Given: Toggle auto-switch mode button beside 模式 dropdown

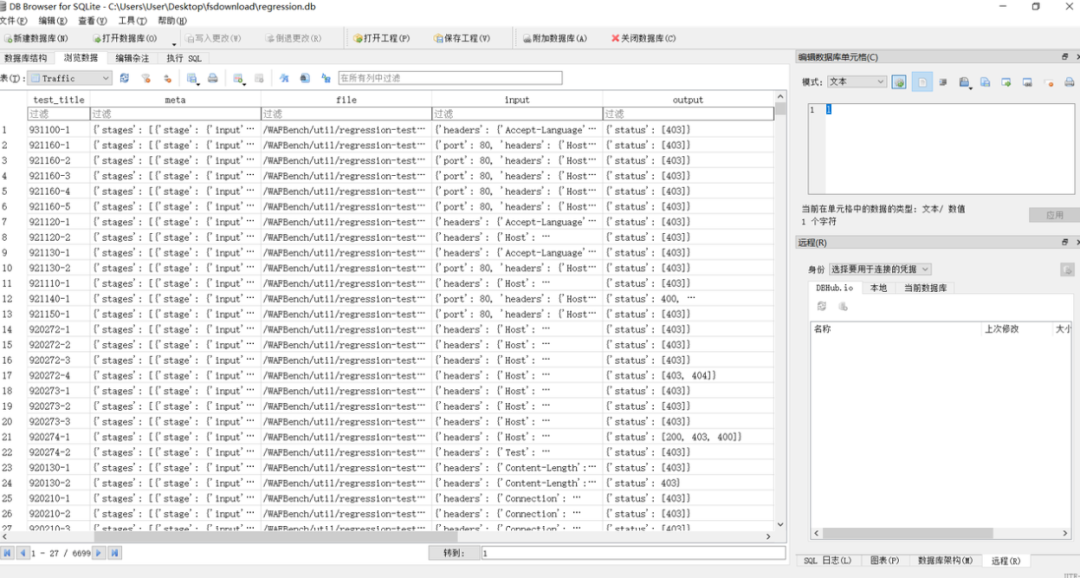Looking at the screenshot, I should 899,82.
